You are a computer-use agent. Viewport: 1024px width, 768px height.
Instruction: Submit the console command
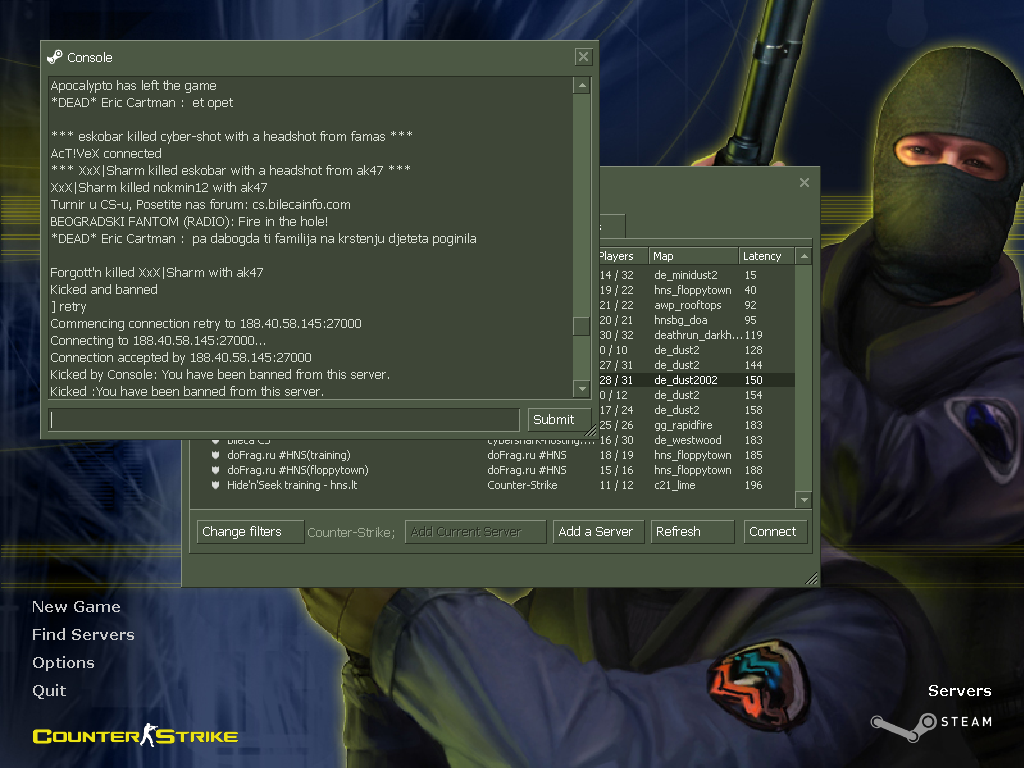click(558, 420)
